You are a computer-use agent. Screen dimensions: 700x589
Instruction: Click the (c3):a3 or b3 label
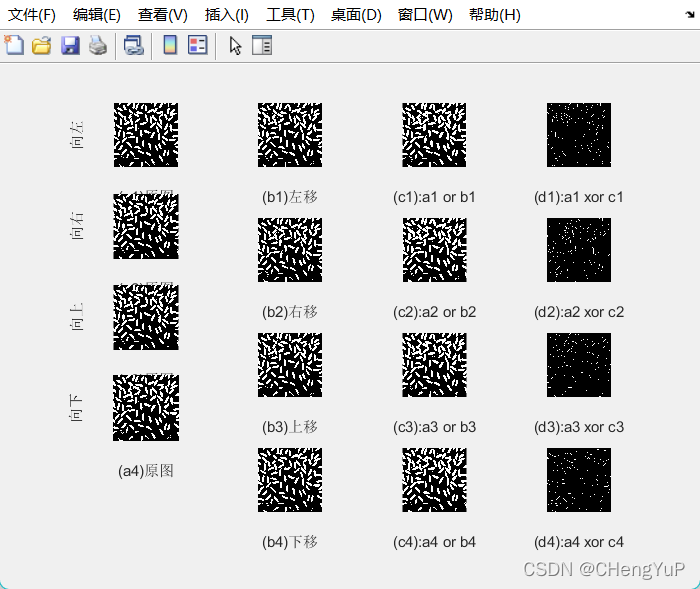[434, 427]
